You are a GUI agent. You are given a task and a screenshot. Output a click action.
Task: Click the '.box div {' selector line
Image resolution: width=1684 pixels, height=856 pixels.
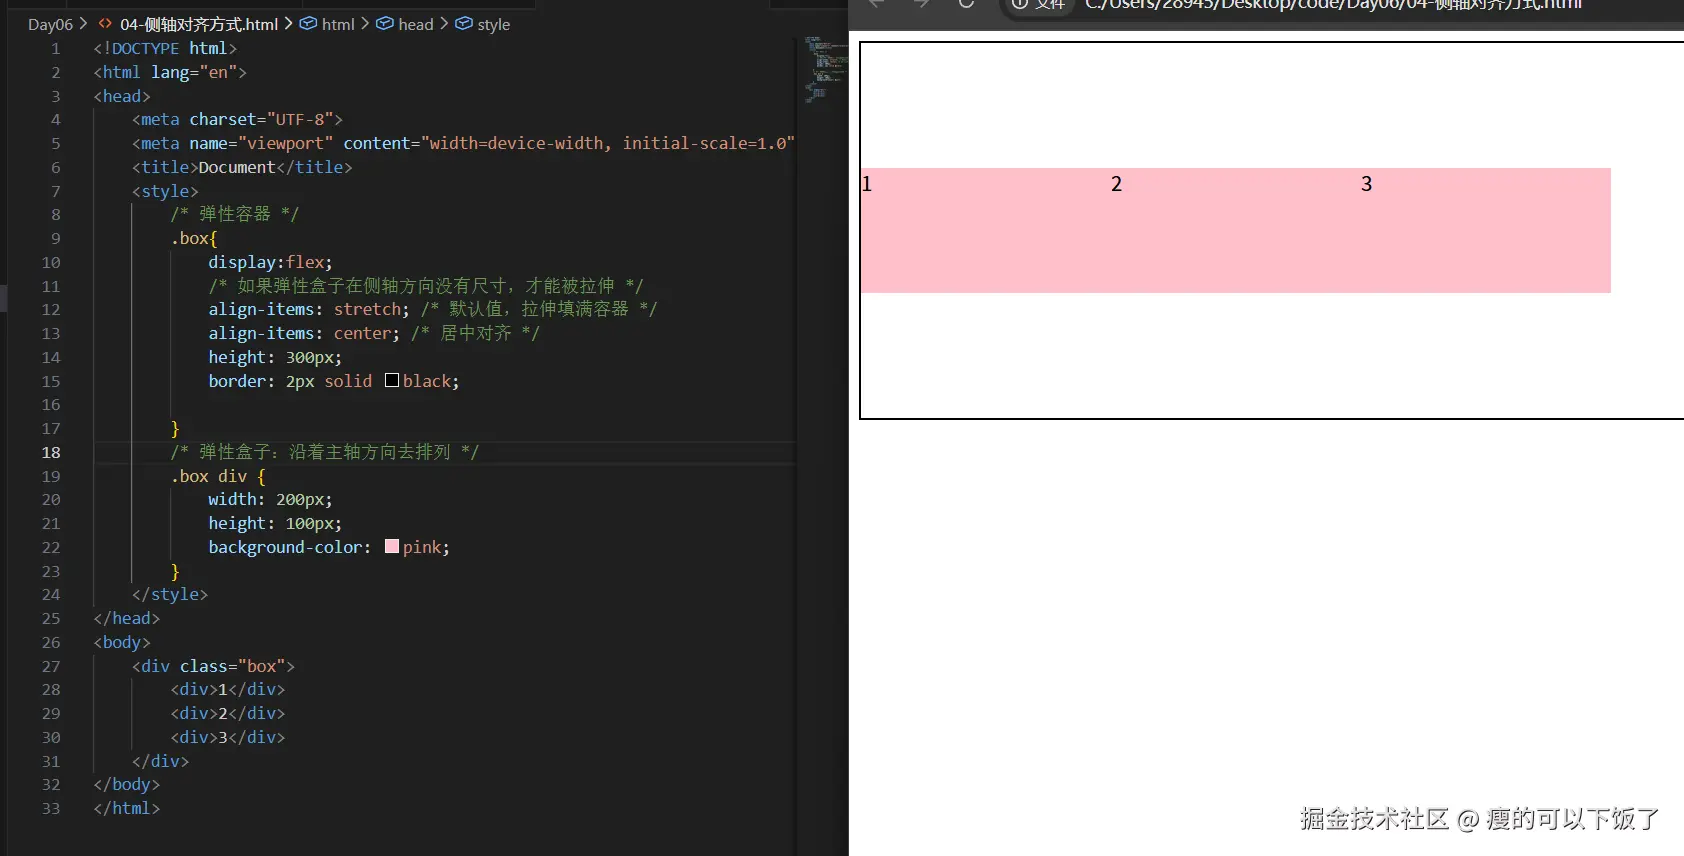[218, 476]
